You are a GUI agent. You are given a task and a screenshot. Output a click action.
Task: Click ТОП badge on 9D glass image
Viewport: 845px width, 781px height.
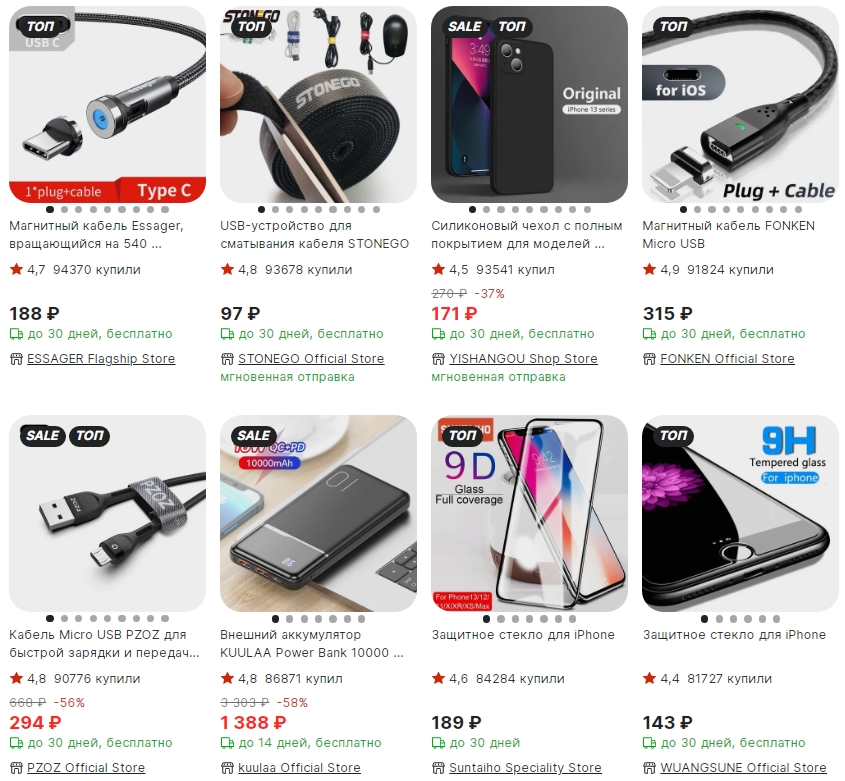click(463, 436)
